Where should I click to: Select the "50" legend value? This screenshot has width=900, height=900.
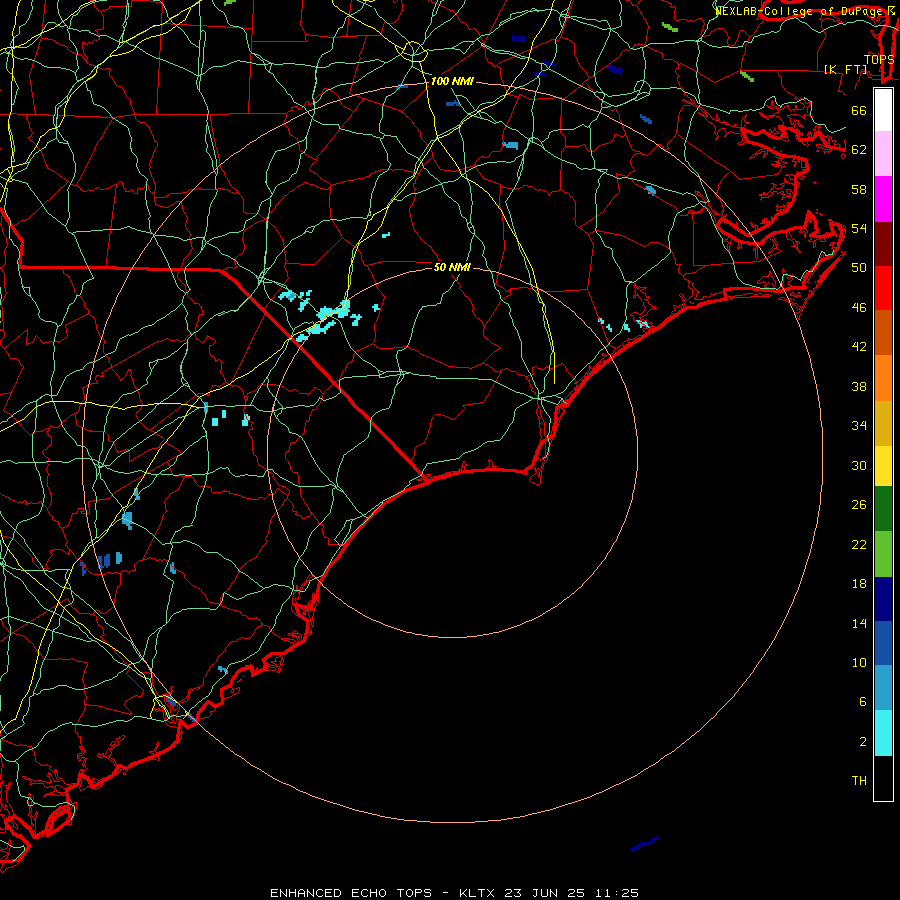tap(859, 268)
